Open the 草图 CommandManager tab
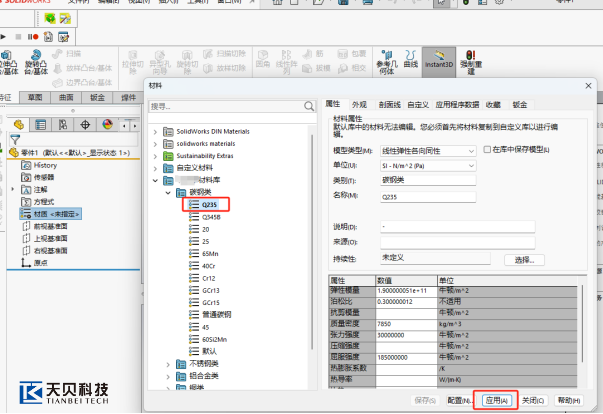 pyautogui.click(x=35, y=98)
